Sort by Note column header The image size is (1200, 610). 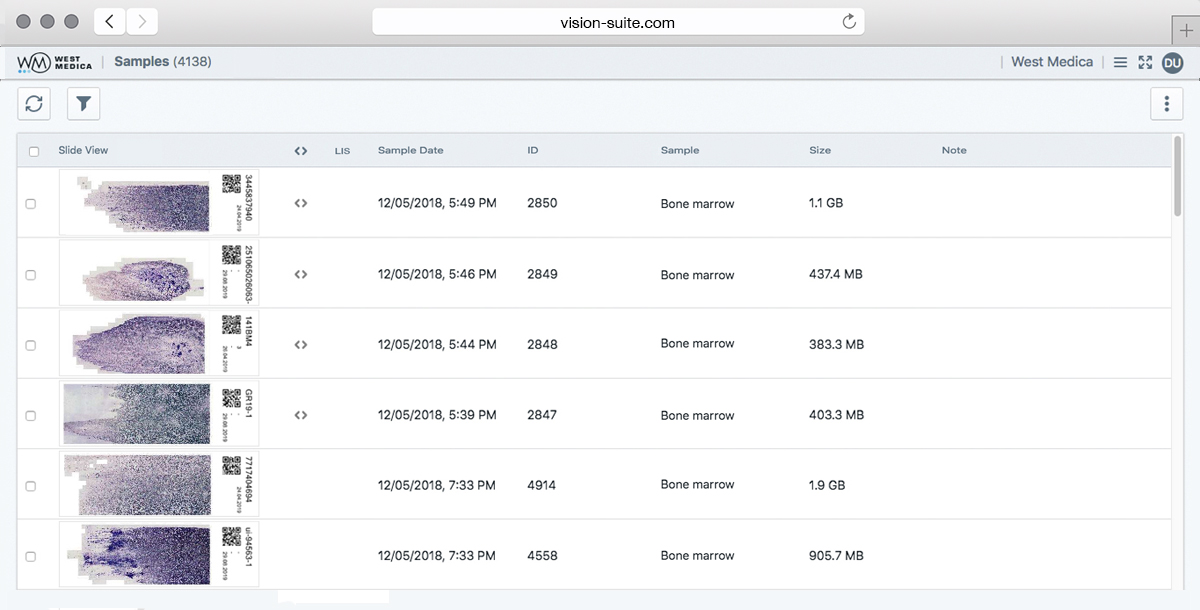tap(954, 150)
